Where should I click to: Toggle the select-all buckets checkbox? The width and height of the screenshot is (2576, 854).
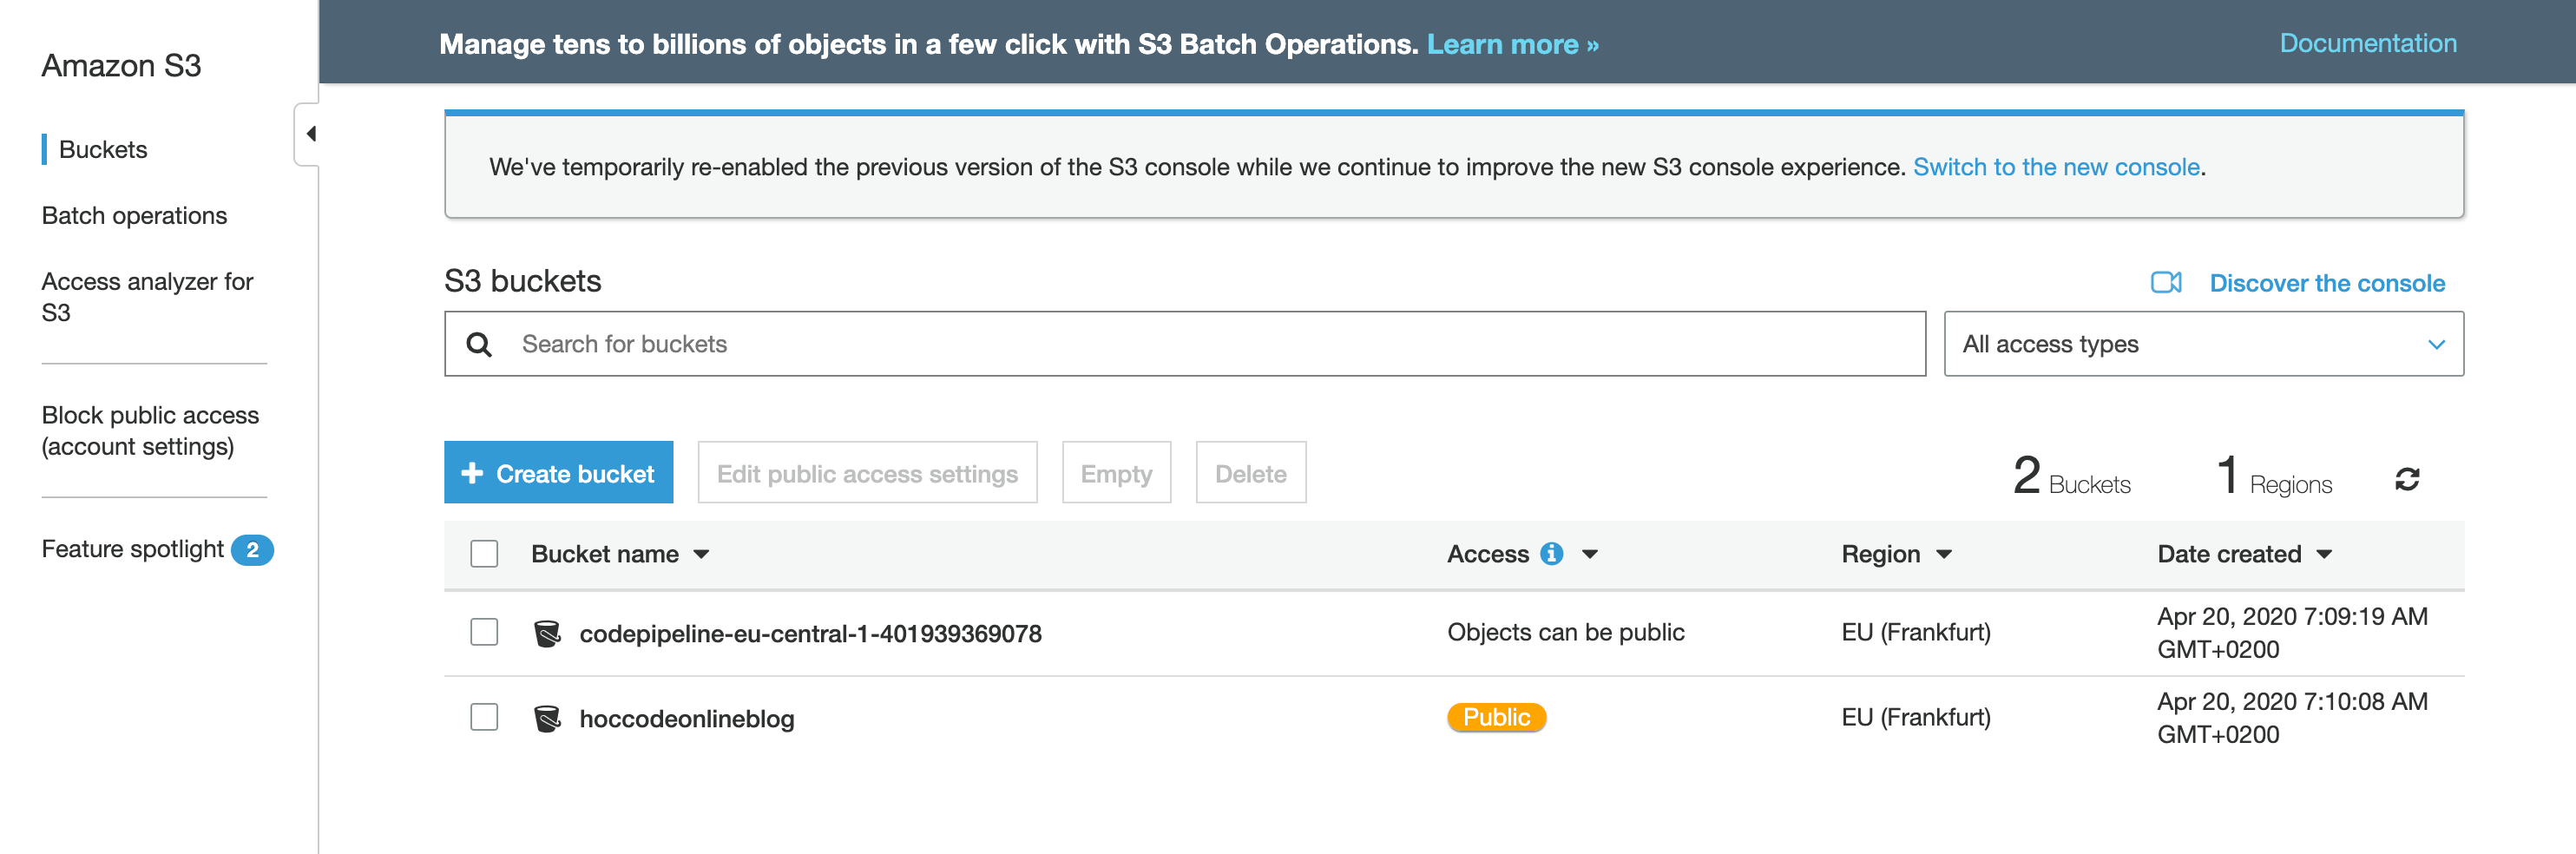click(x=484, y=554)
